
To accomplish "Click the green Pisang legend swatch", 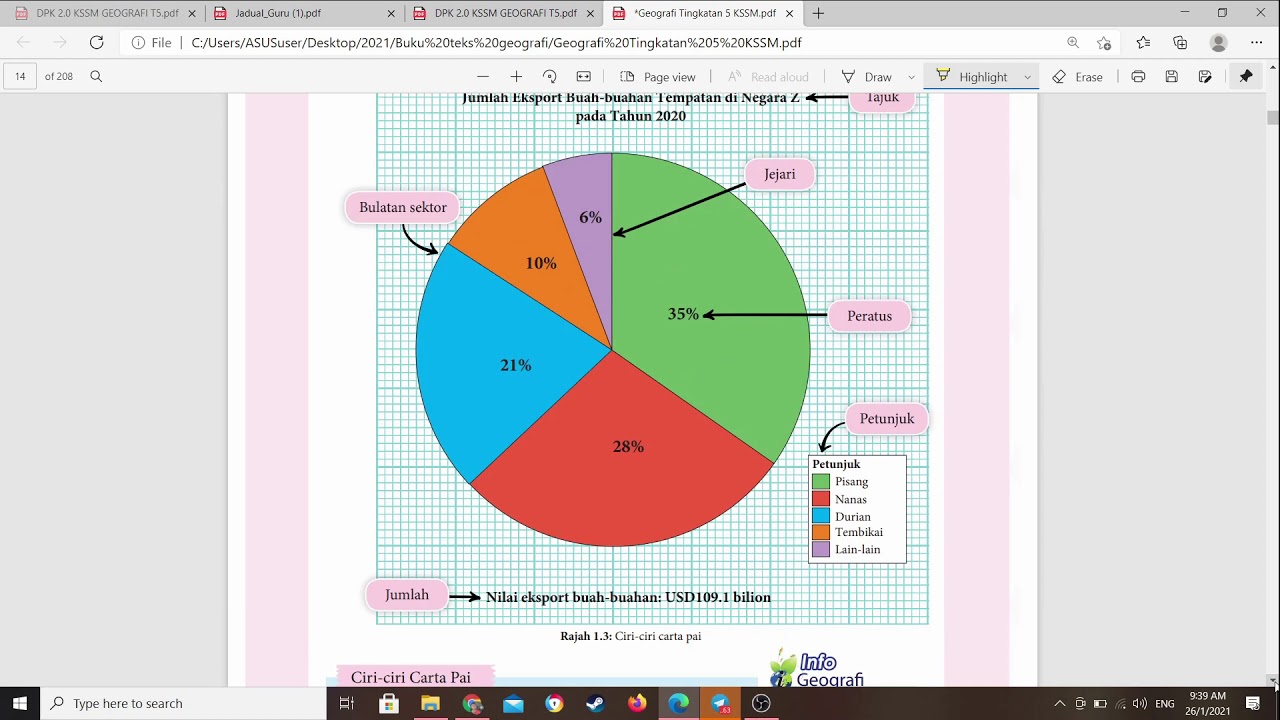I will tap(821, 482).
